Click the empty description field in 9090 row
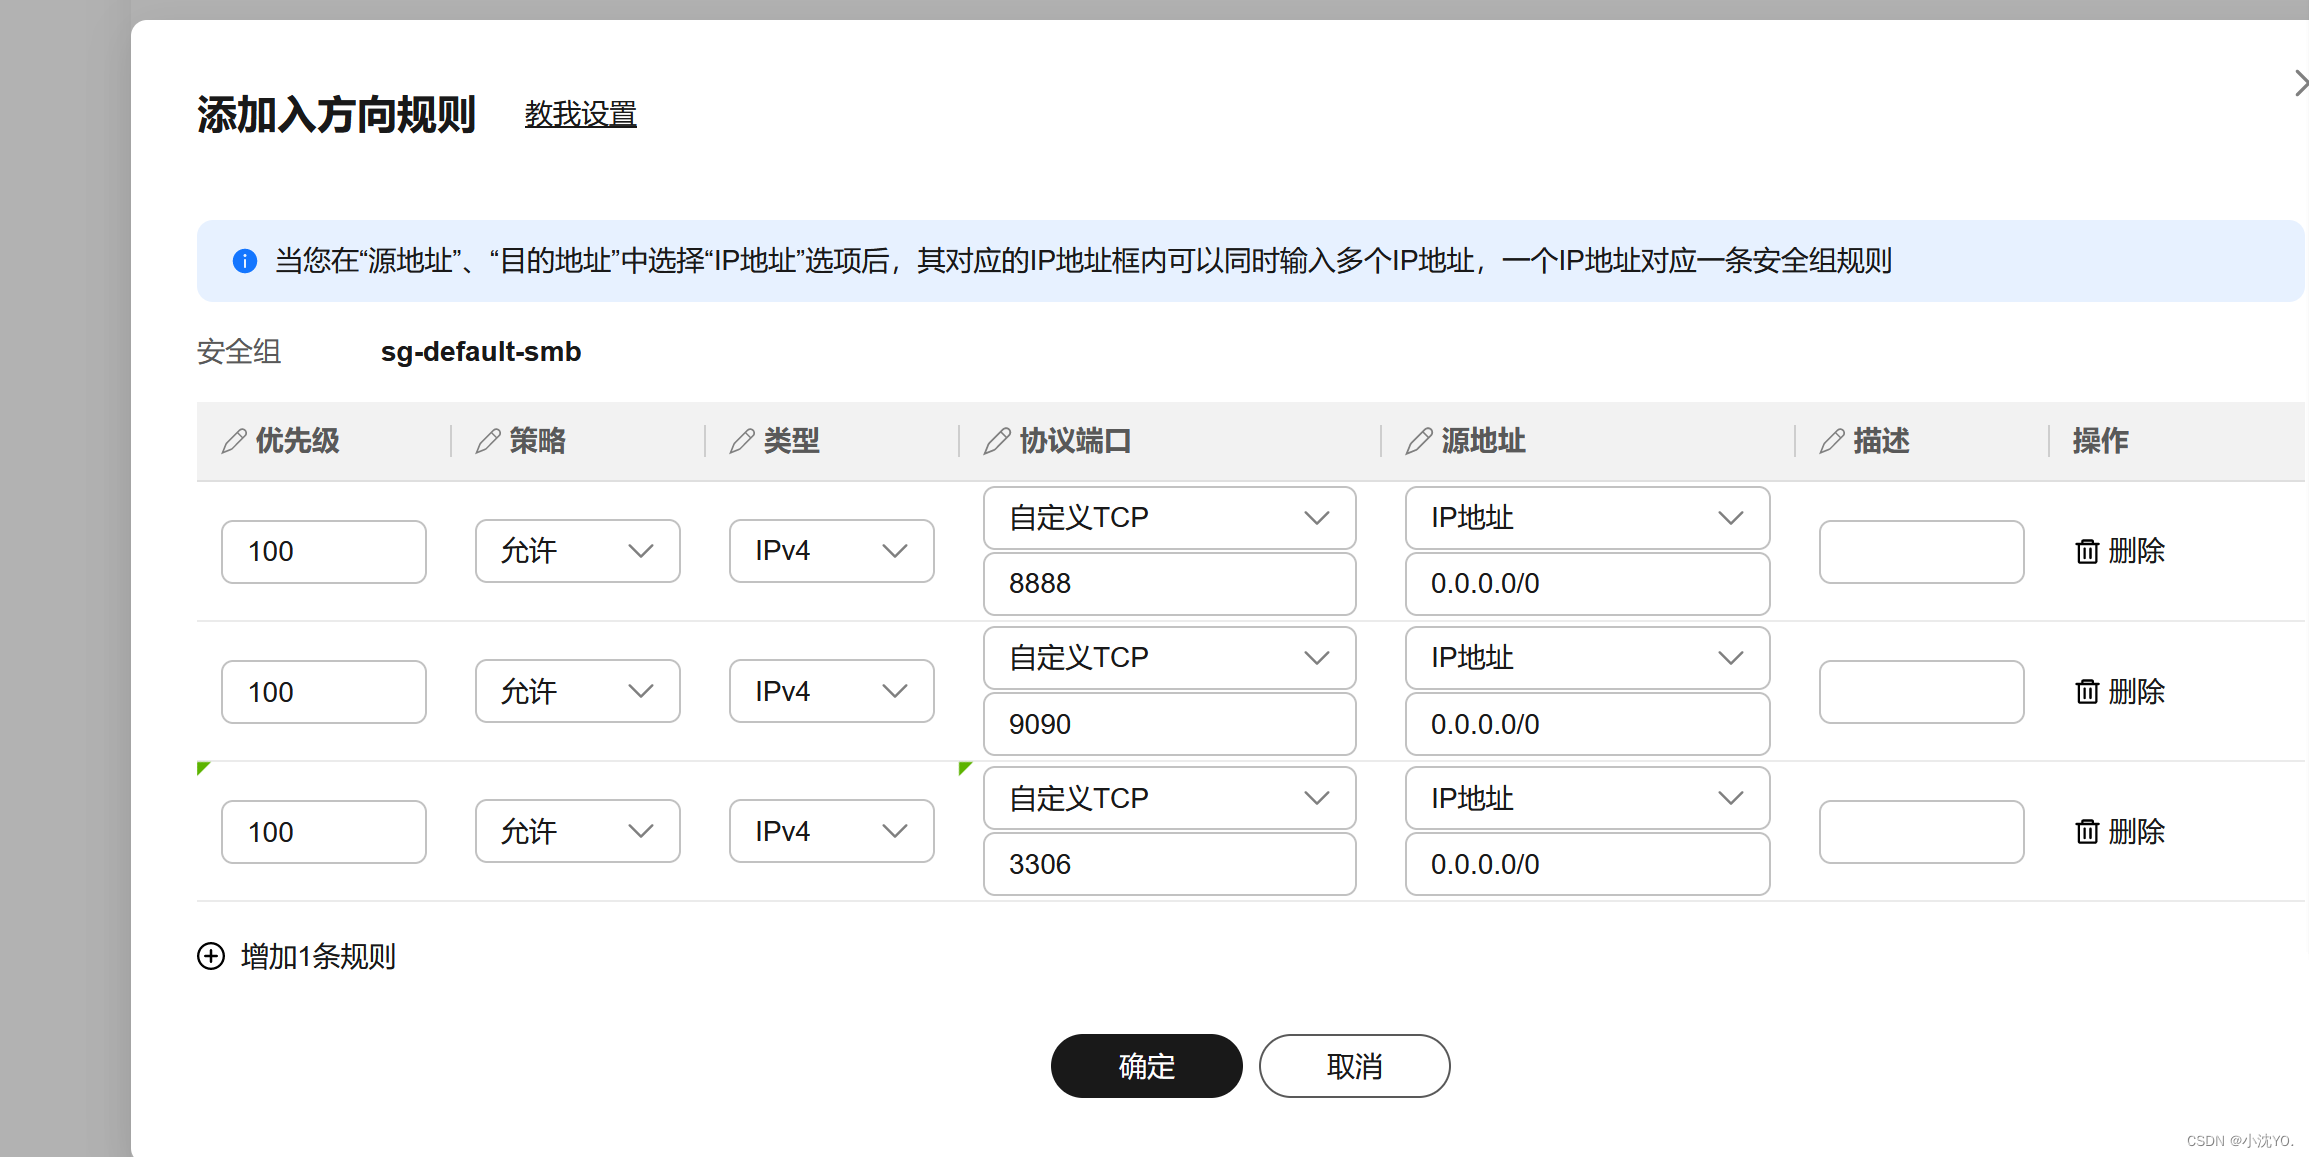 tap(1922, 691)
